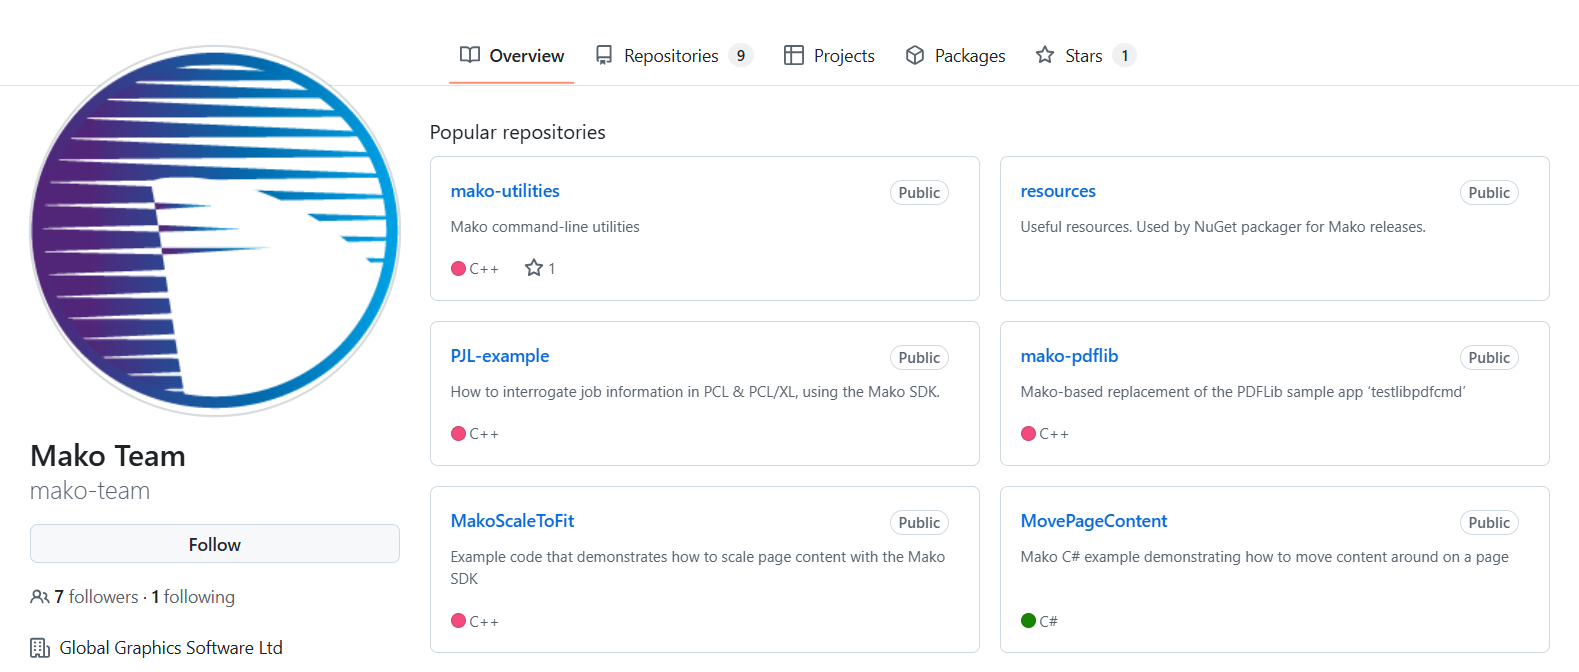Switch to the Packages tab
Viewport: 1579px width, 672px height.
pyautogui.click(x=969, y=56)
